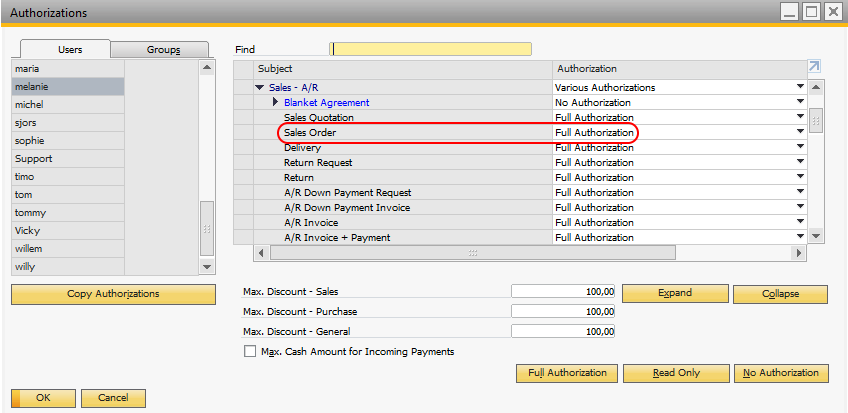This screenshot has width=848, height=413.
Task: Confirm with the OK button
Action: pyautogui.click(x=43, y=398)
